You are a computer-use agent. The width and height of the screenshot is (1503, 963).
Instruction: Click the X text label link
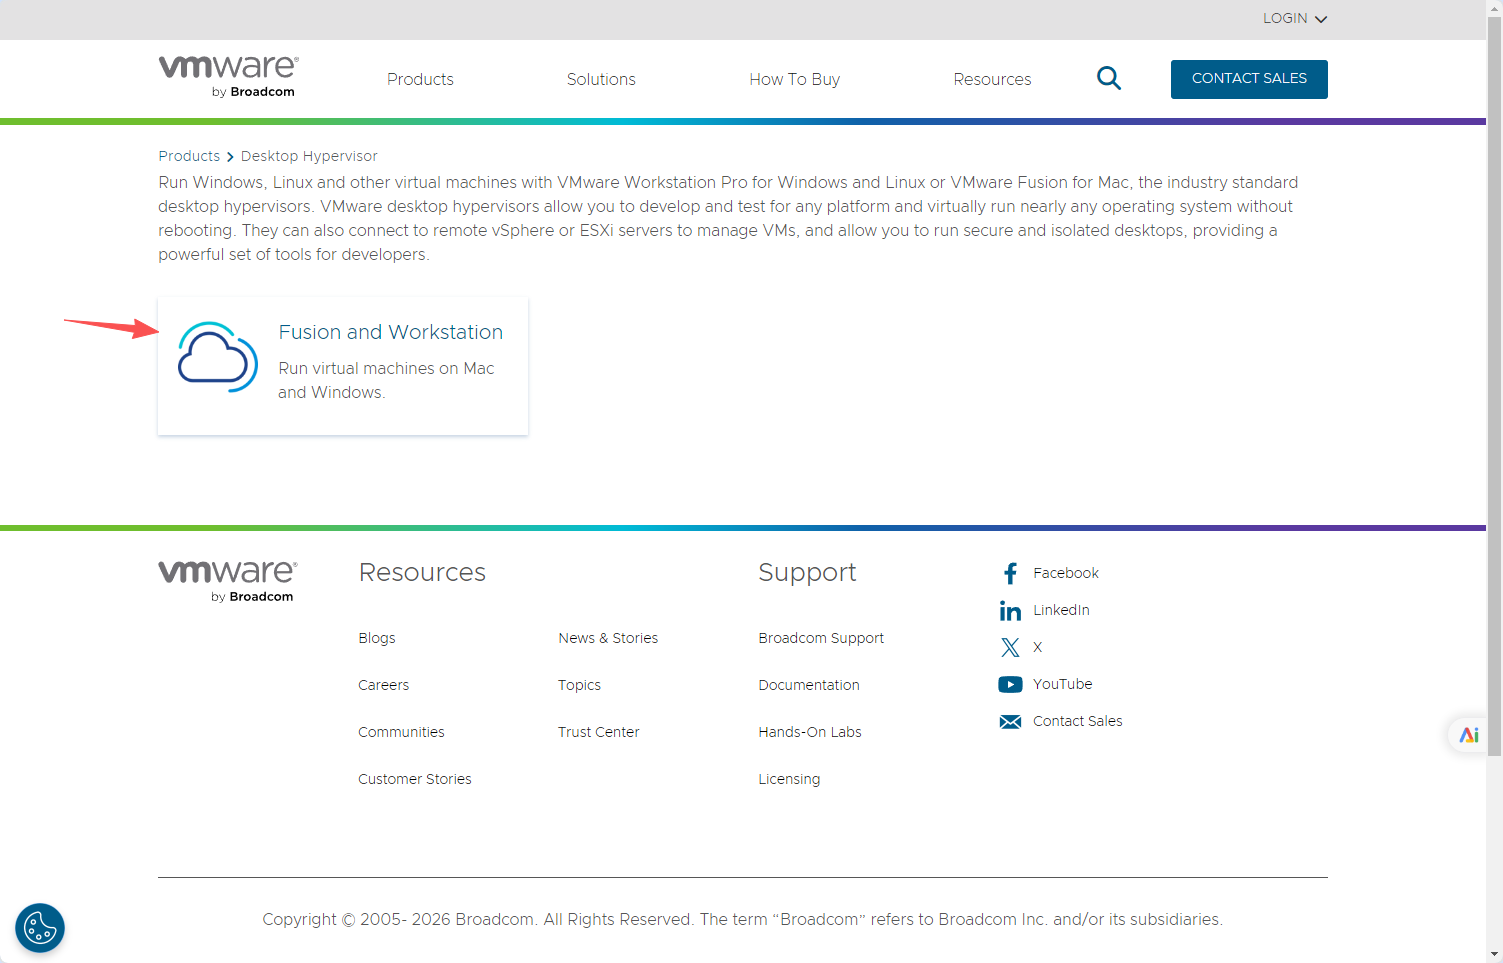(1037, 647)
